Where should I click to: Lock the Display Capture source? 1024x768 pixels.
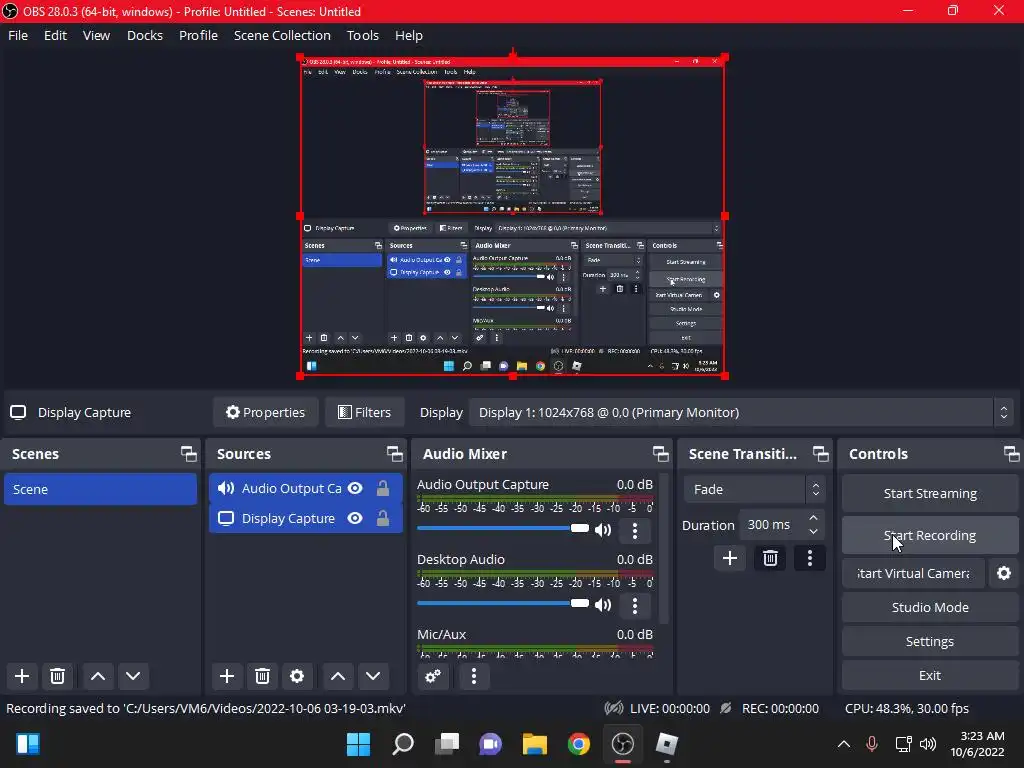point(383,518)
